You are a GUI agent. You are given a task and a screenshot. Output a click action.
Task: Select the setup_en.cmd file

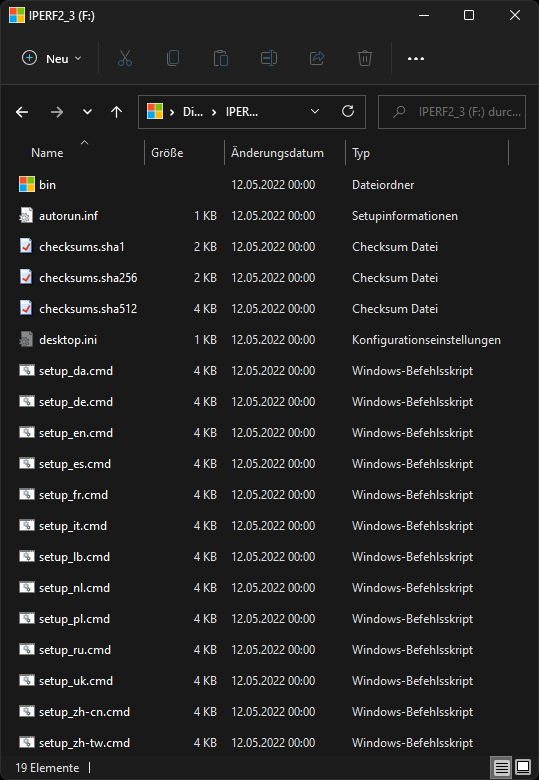point(76,433)
